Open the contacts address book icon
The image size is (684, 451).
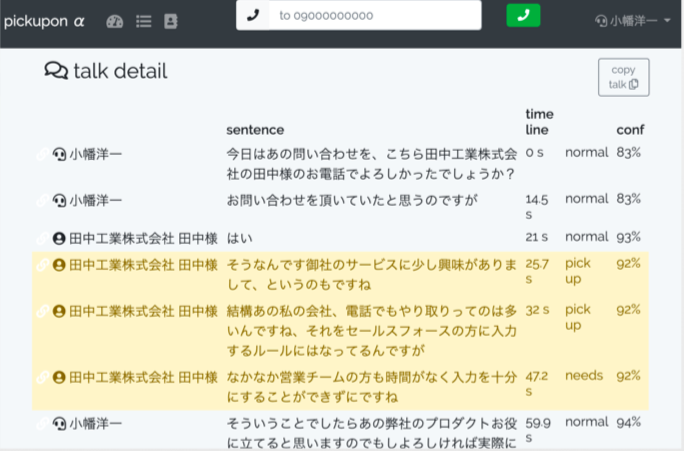pyautogui.click(x=170, y=20)
